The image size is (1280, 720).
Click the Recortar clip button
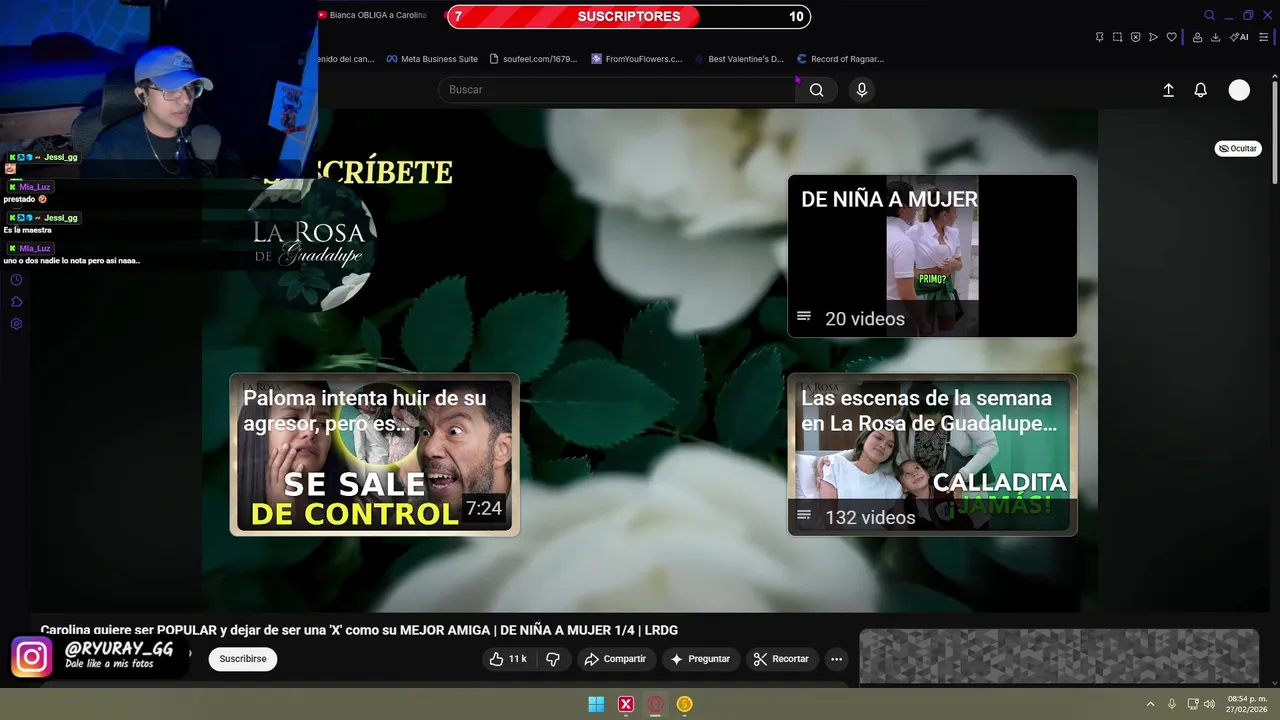(x=781, y=659)
